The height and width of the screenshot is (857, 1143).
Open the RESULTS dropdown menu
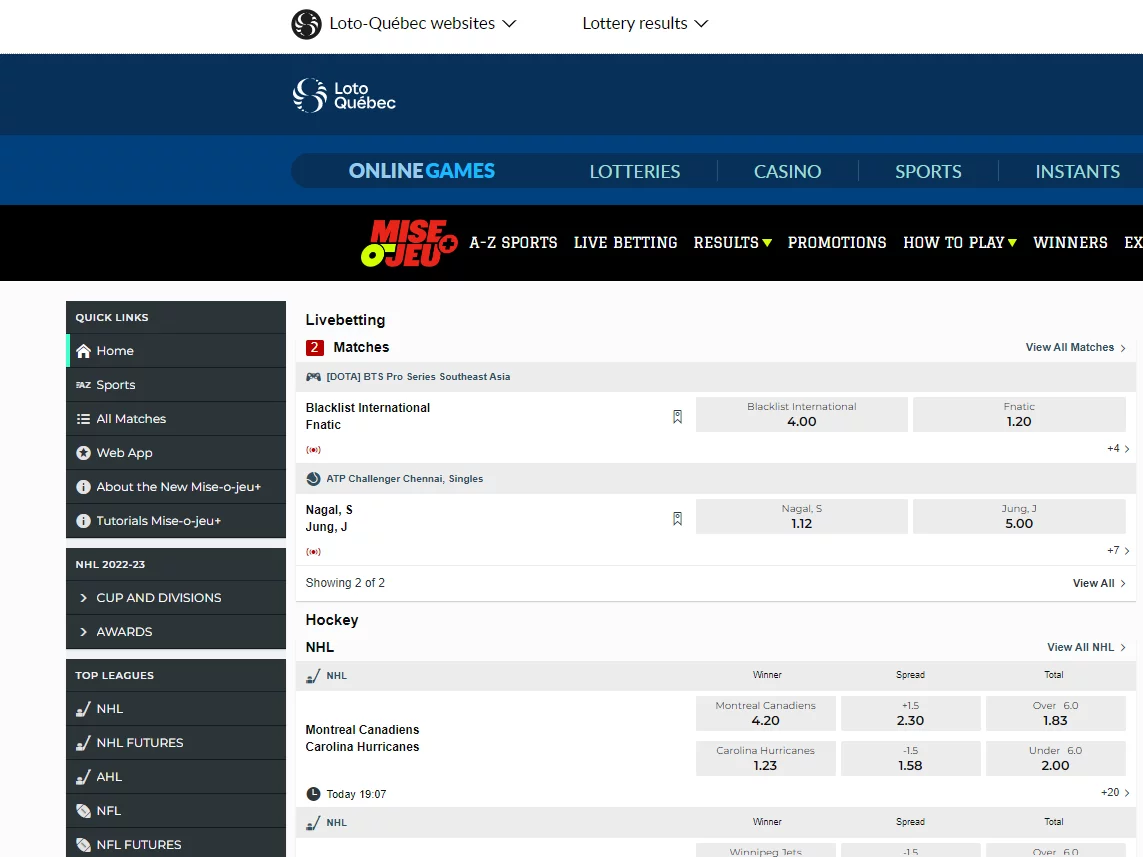click(733, 243)
